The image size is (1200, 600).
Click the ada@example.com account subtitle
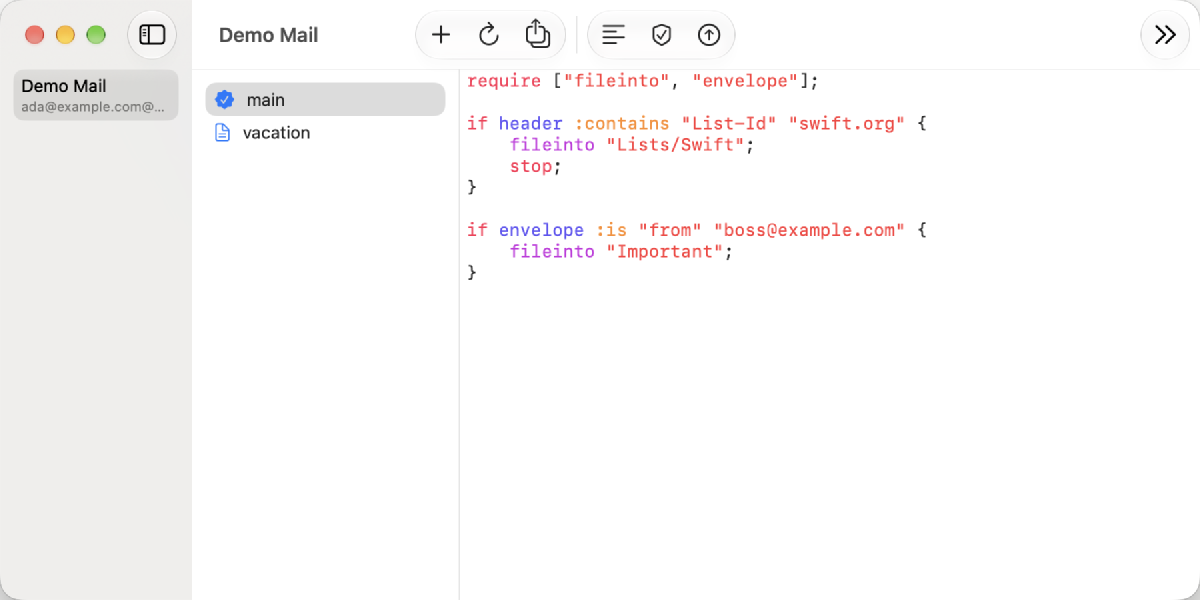pos(93,106)
